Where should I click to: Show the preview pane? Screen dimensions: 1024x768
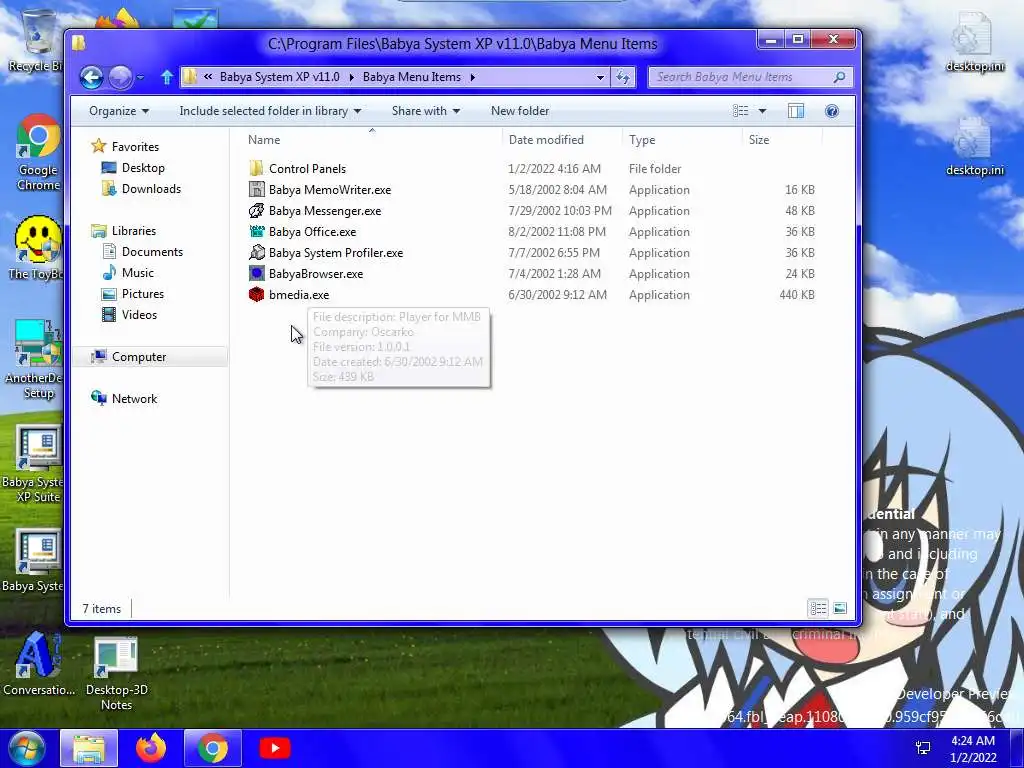pos(795,111)
